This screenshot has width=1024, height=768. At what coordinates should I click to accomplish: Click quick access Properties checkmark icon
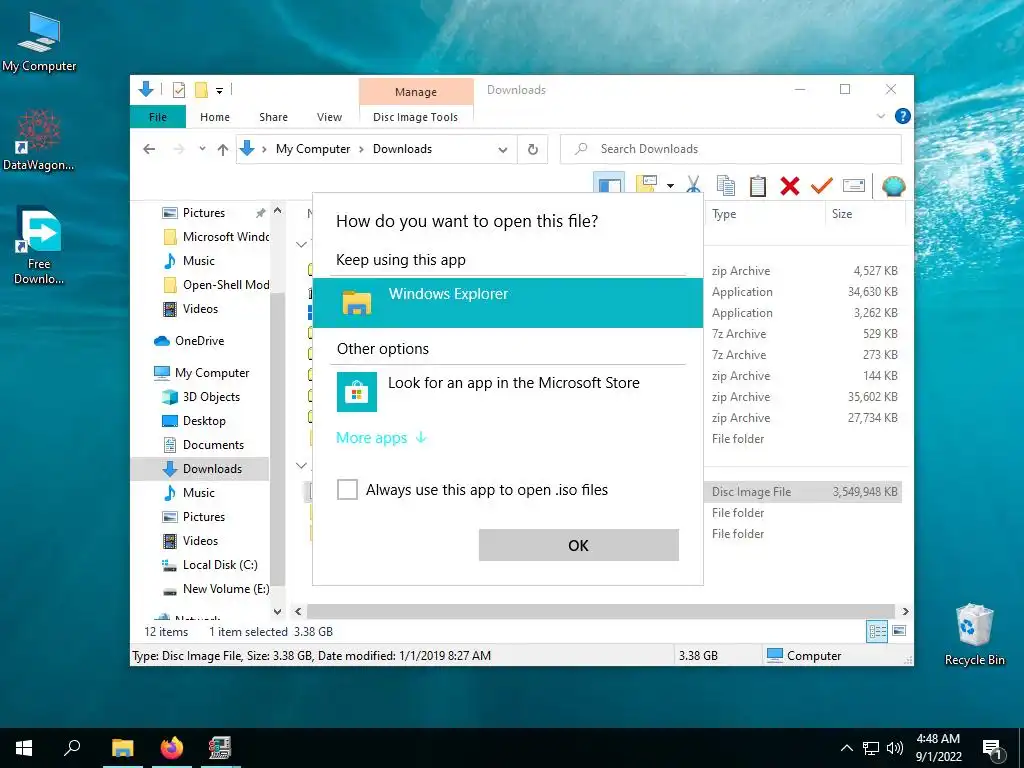[179, 90]
